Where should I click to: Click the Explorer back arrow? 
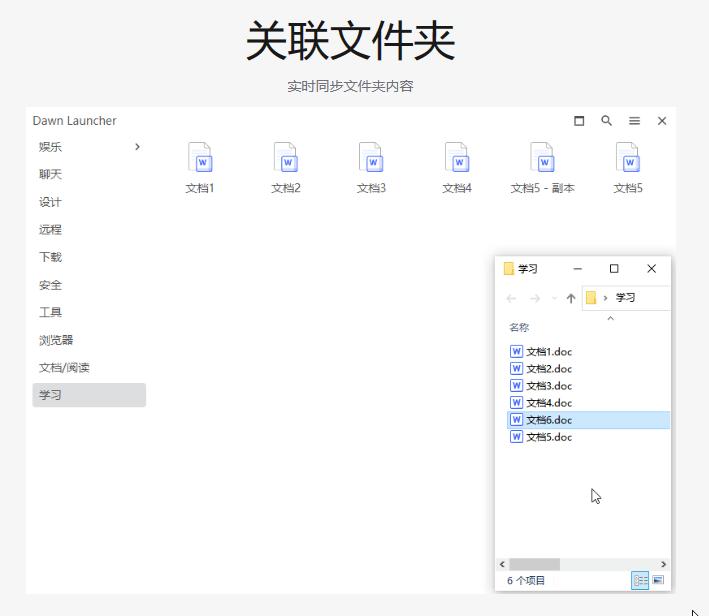(x=512, y=298)
